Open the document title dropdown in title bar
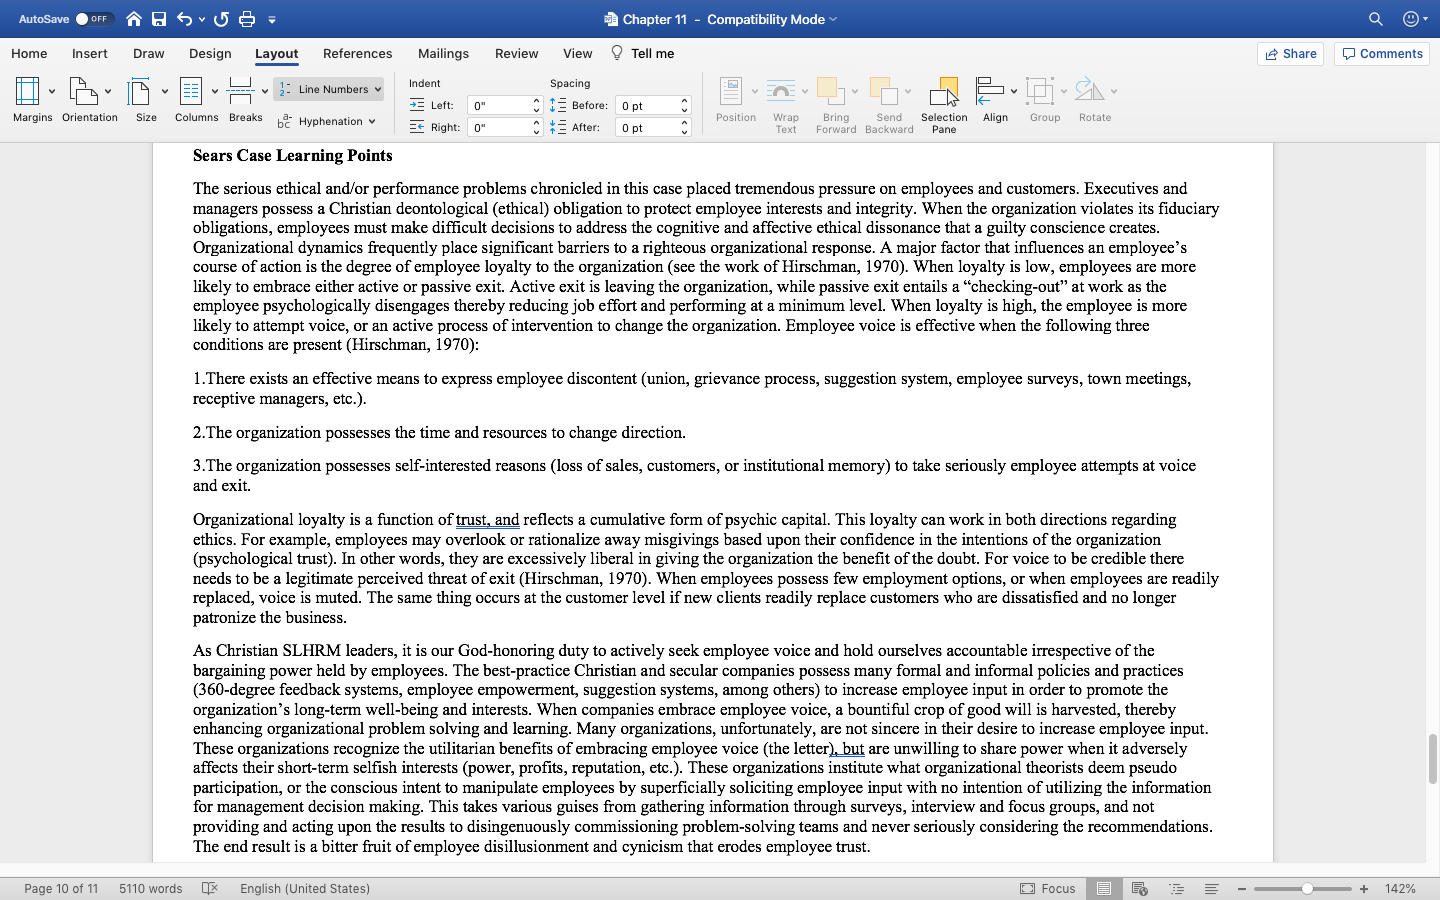 click(833, 19)
